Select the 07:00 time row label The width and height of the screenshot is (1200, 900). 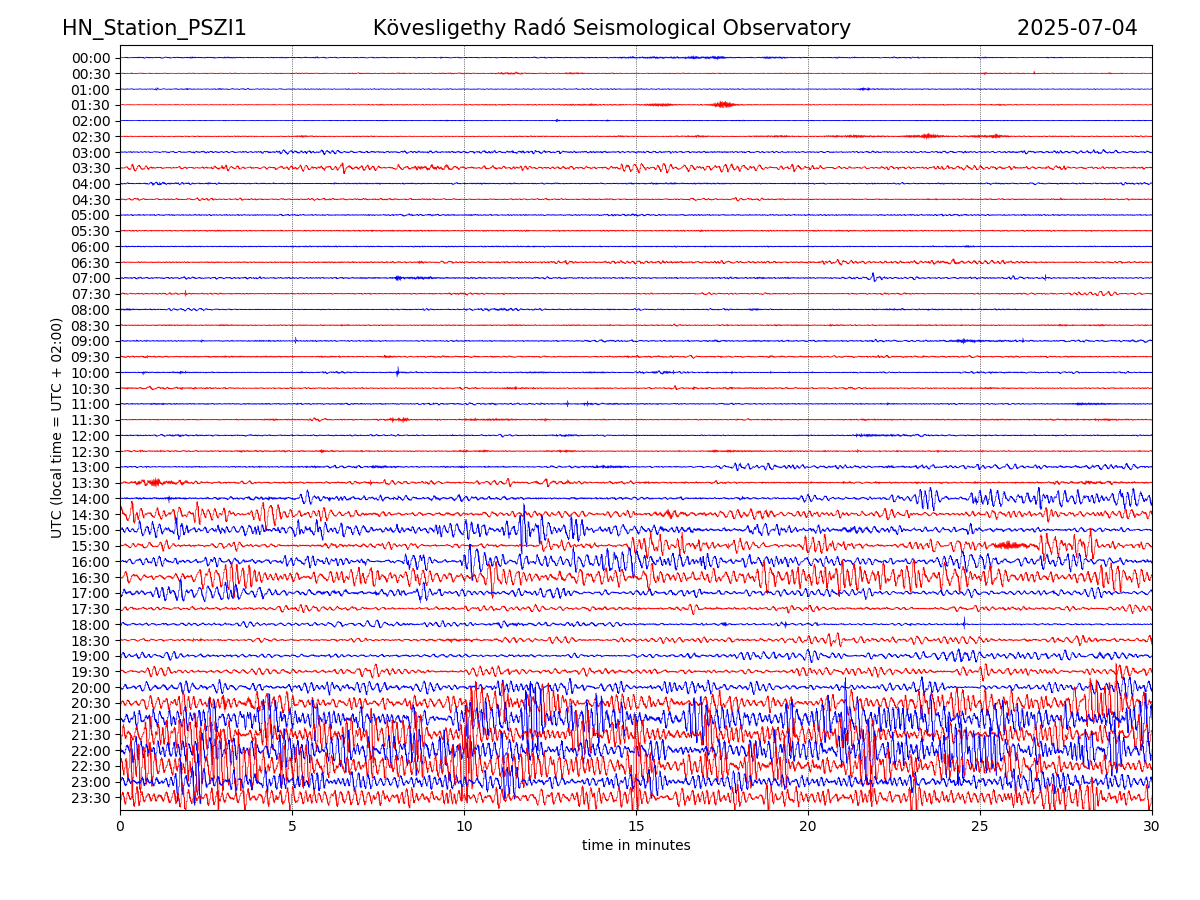(91, 278)
